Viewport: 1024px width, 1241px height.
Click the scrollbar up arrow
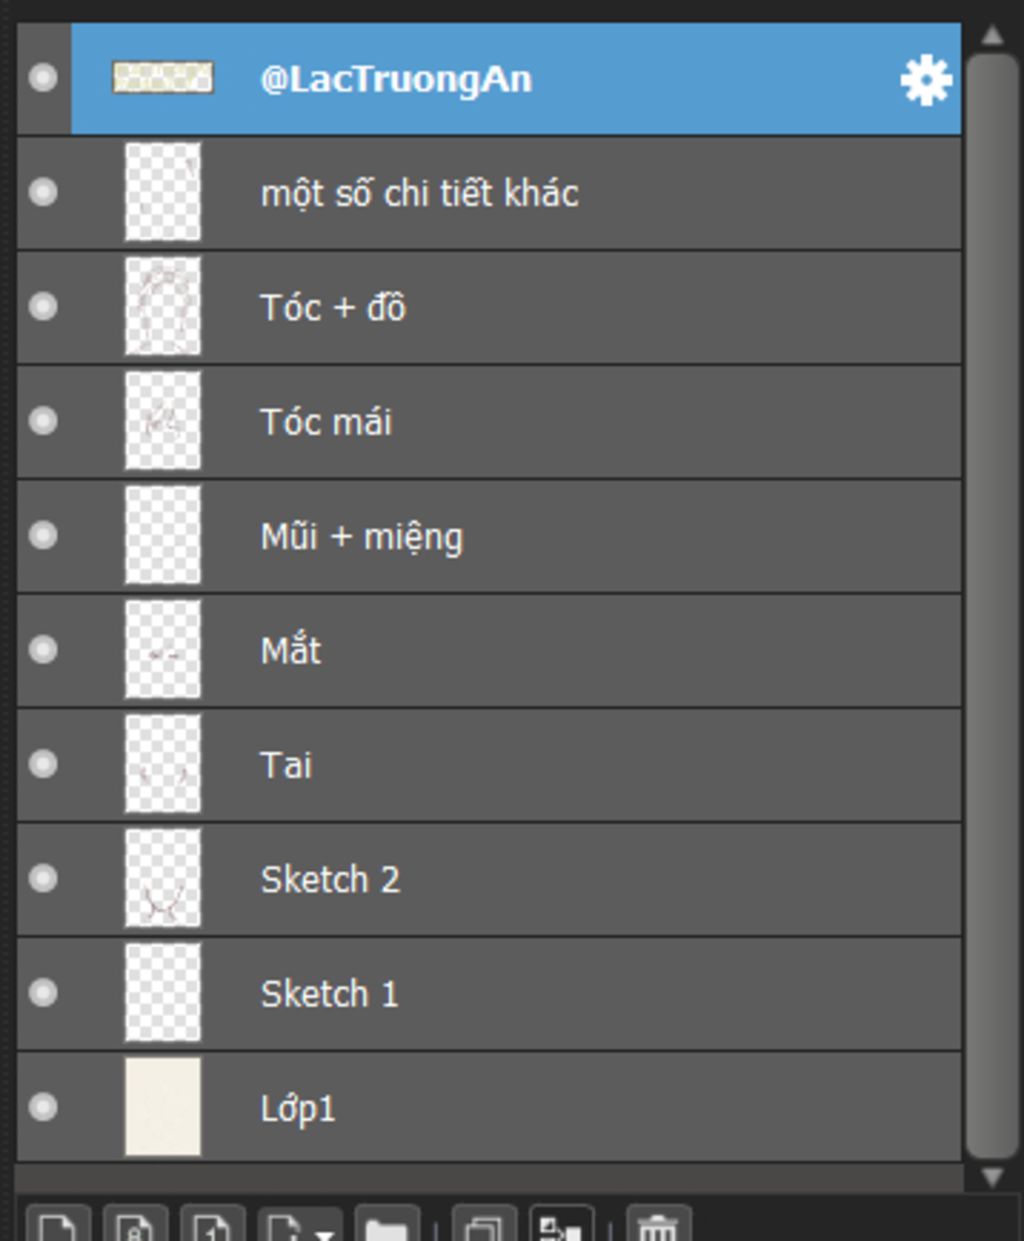(992, 36)
